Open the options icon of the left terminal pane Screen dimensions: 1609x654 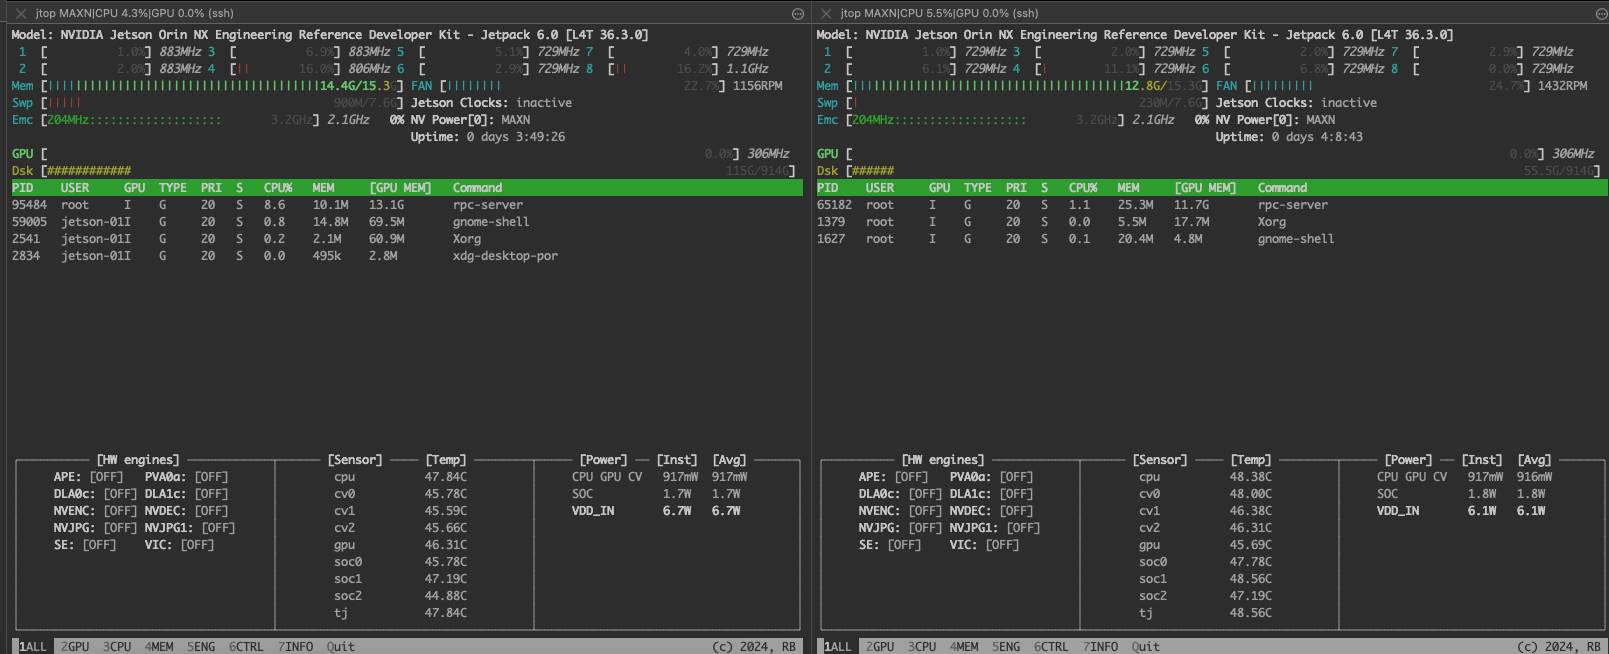(x=797, y=13)
